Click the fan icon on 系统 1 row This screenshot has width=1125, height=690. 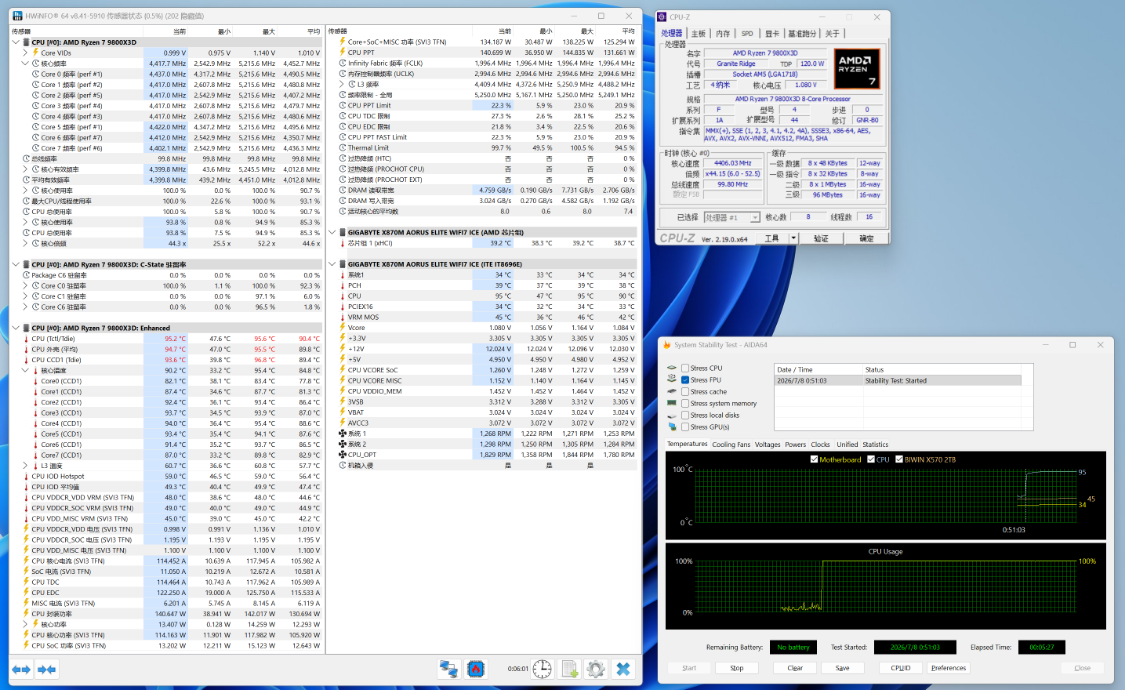coord(342,433)
